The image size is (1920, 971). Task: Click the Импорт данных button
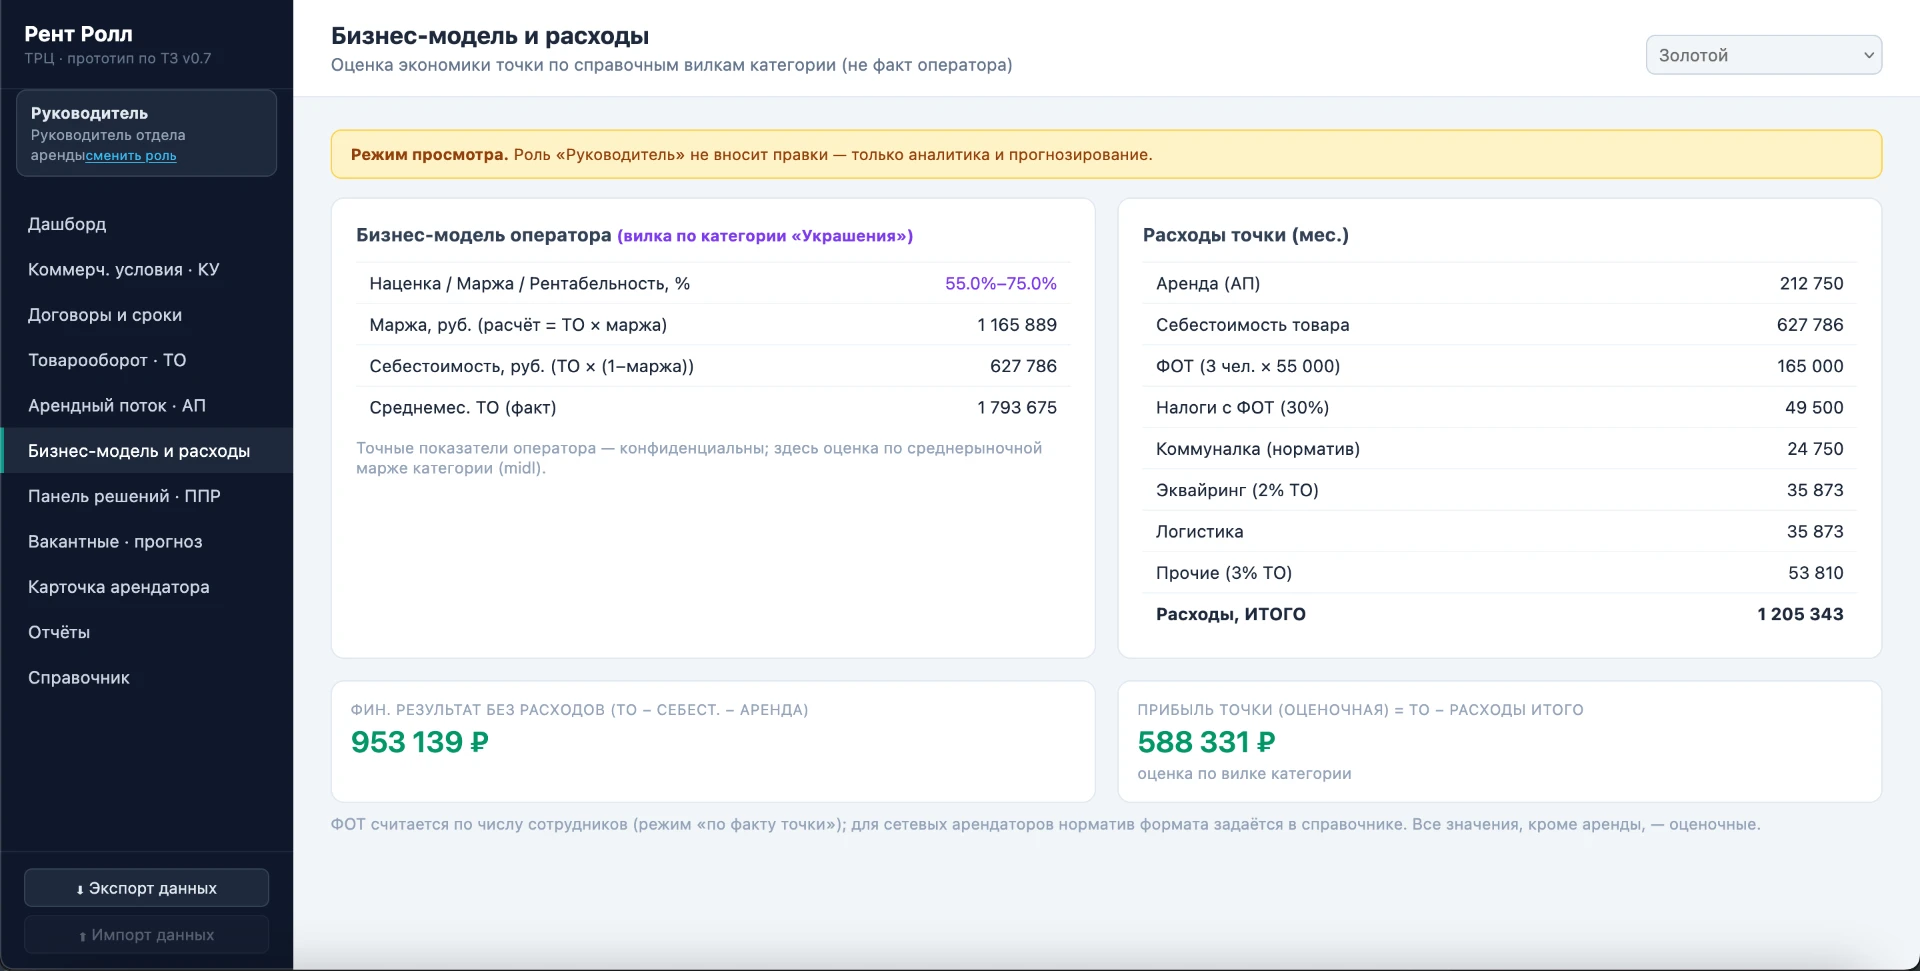click(x=146, y=935)
